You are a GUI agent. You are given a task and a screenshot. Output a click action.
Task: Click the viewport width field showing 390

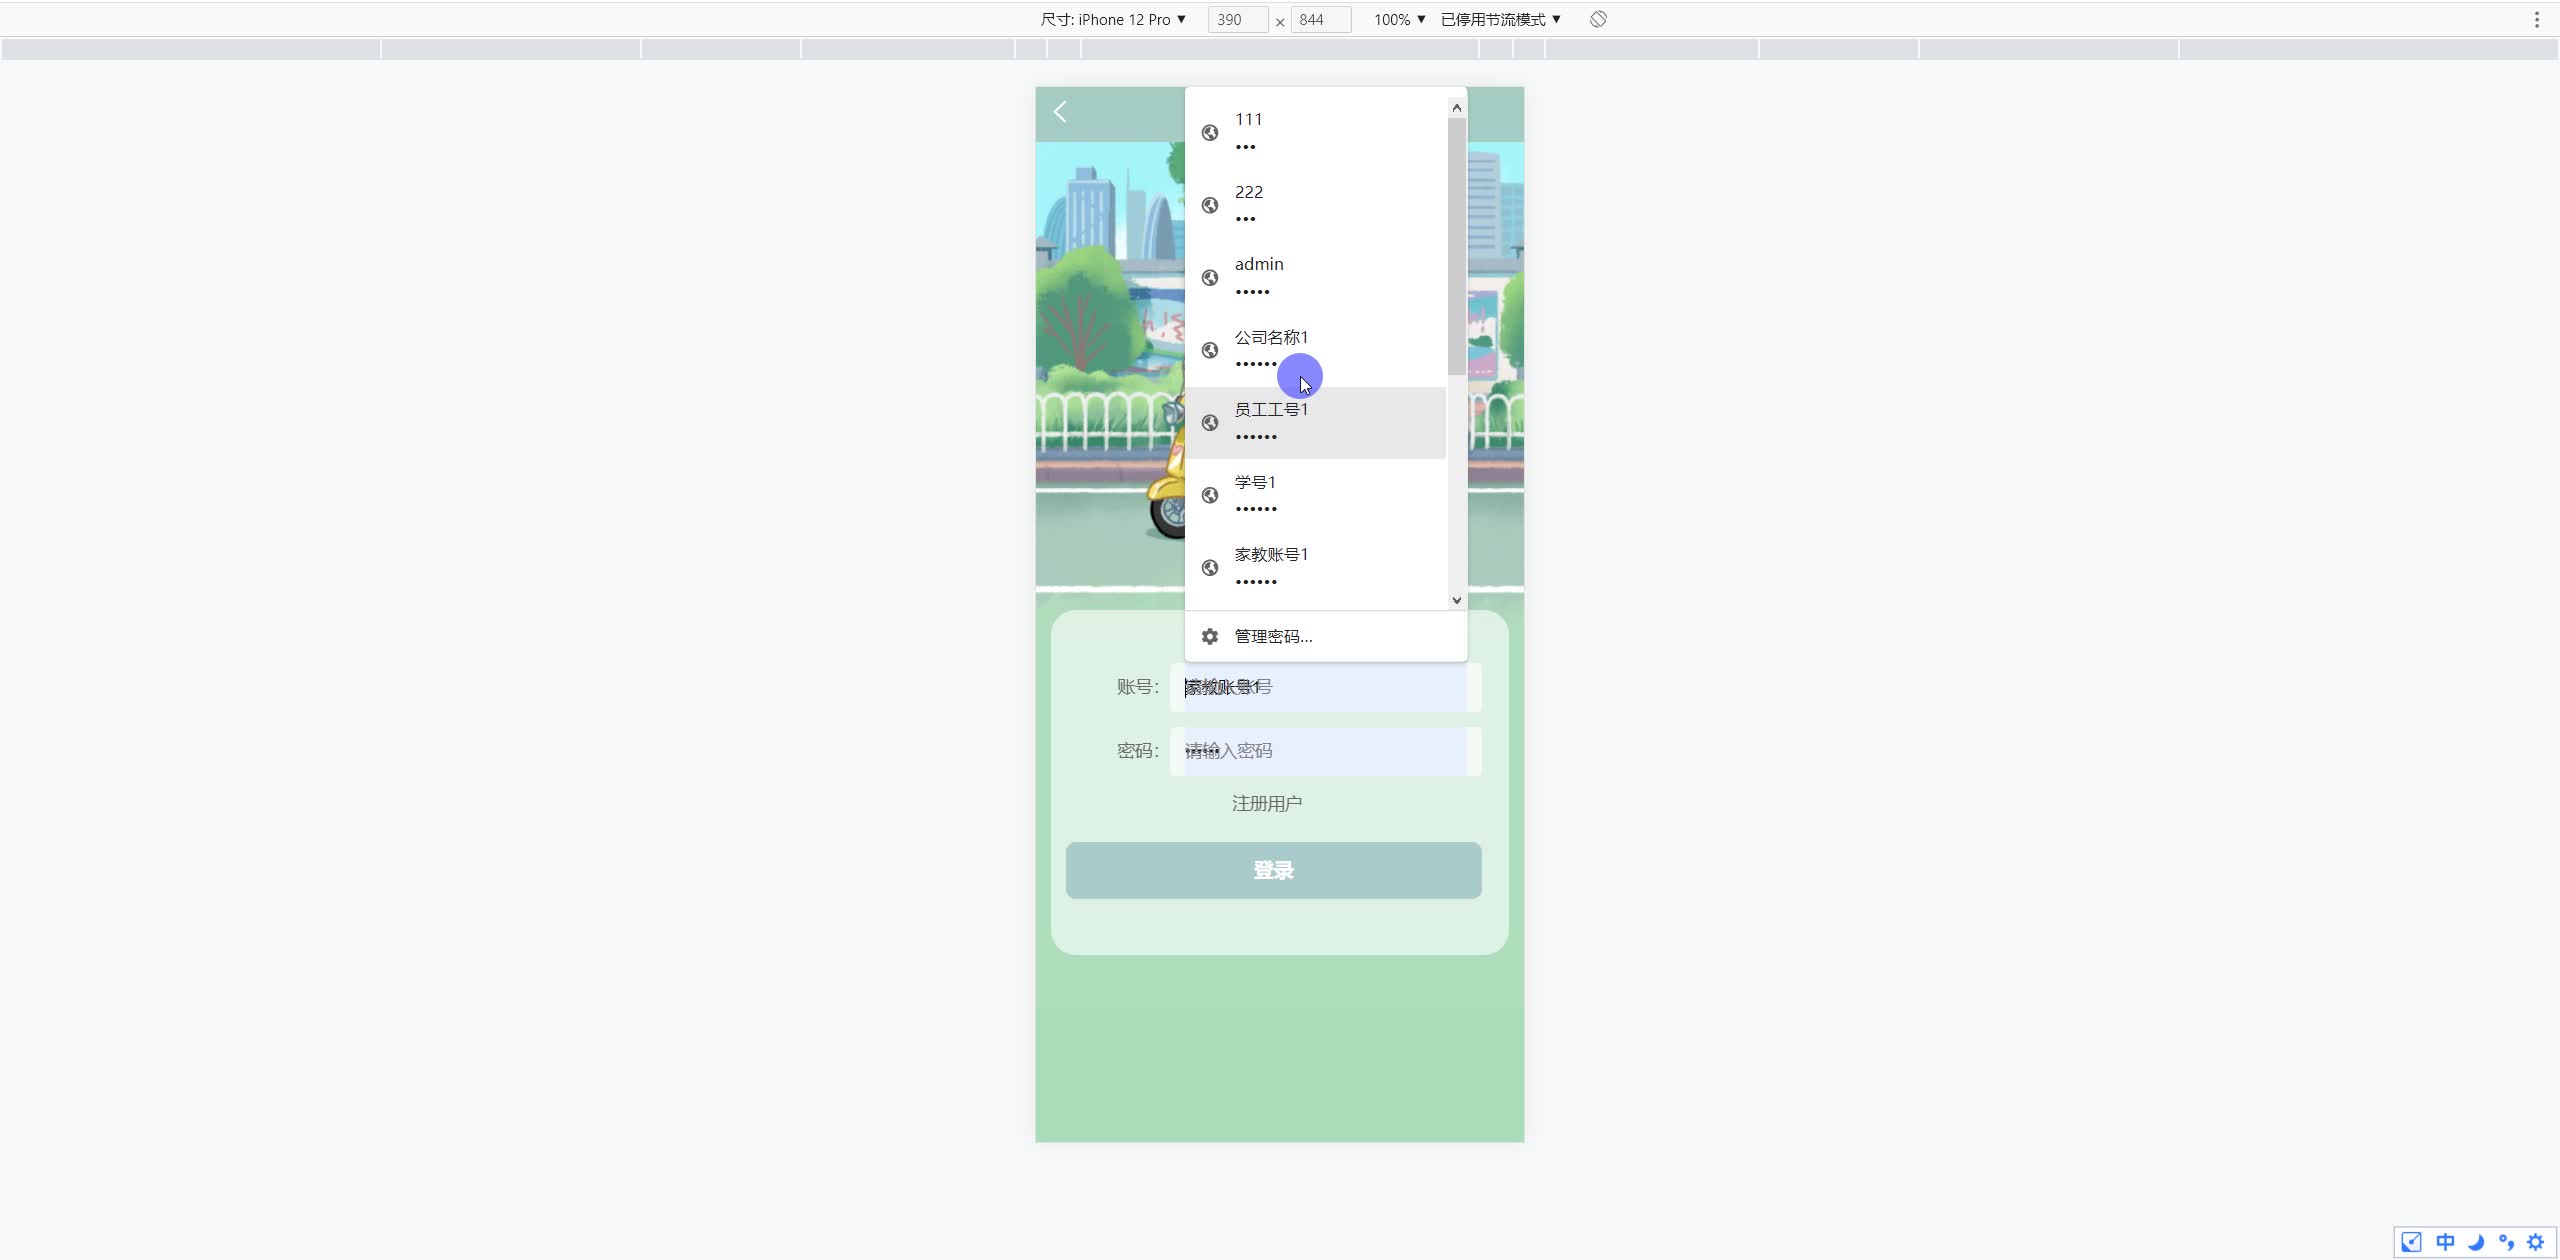[x=1237, y=19]
